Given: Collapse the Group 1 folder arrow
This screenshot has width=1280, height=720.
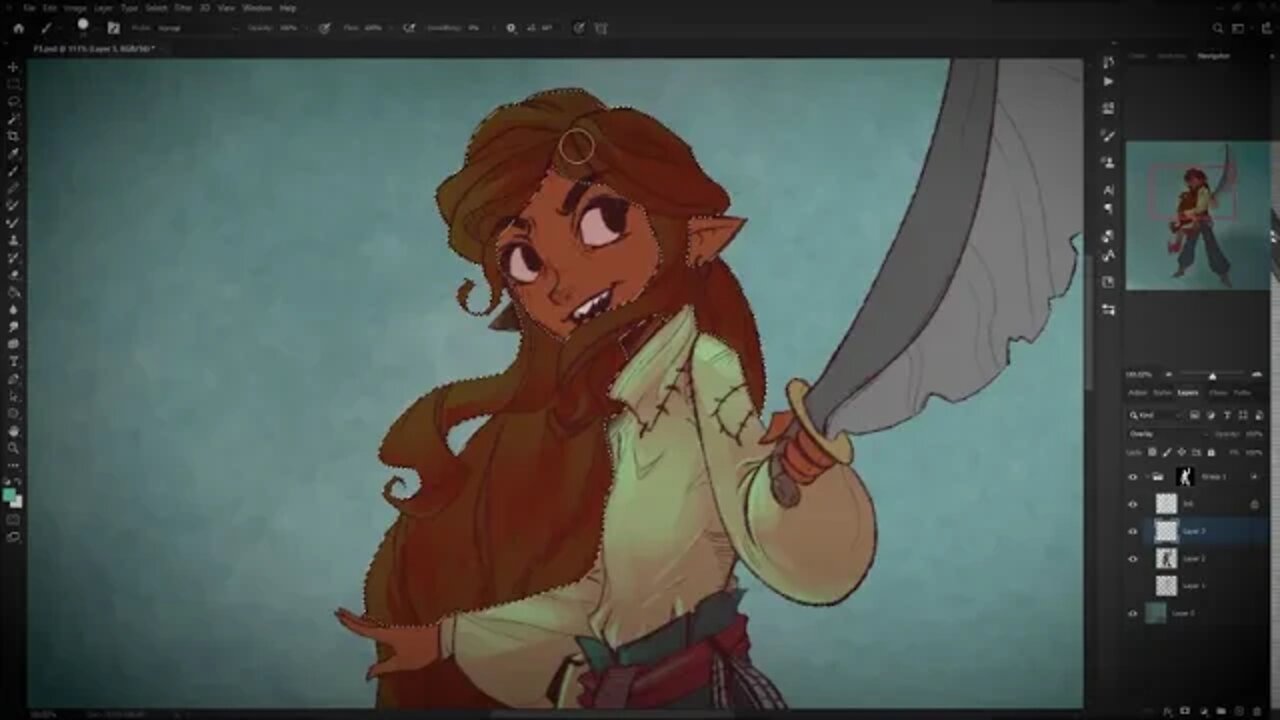Looking at the screenshot, I should [1146, 476].
